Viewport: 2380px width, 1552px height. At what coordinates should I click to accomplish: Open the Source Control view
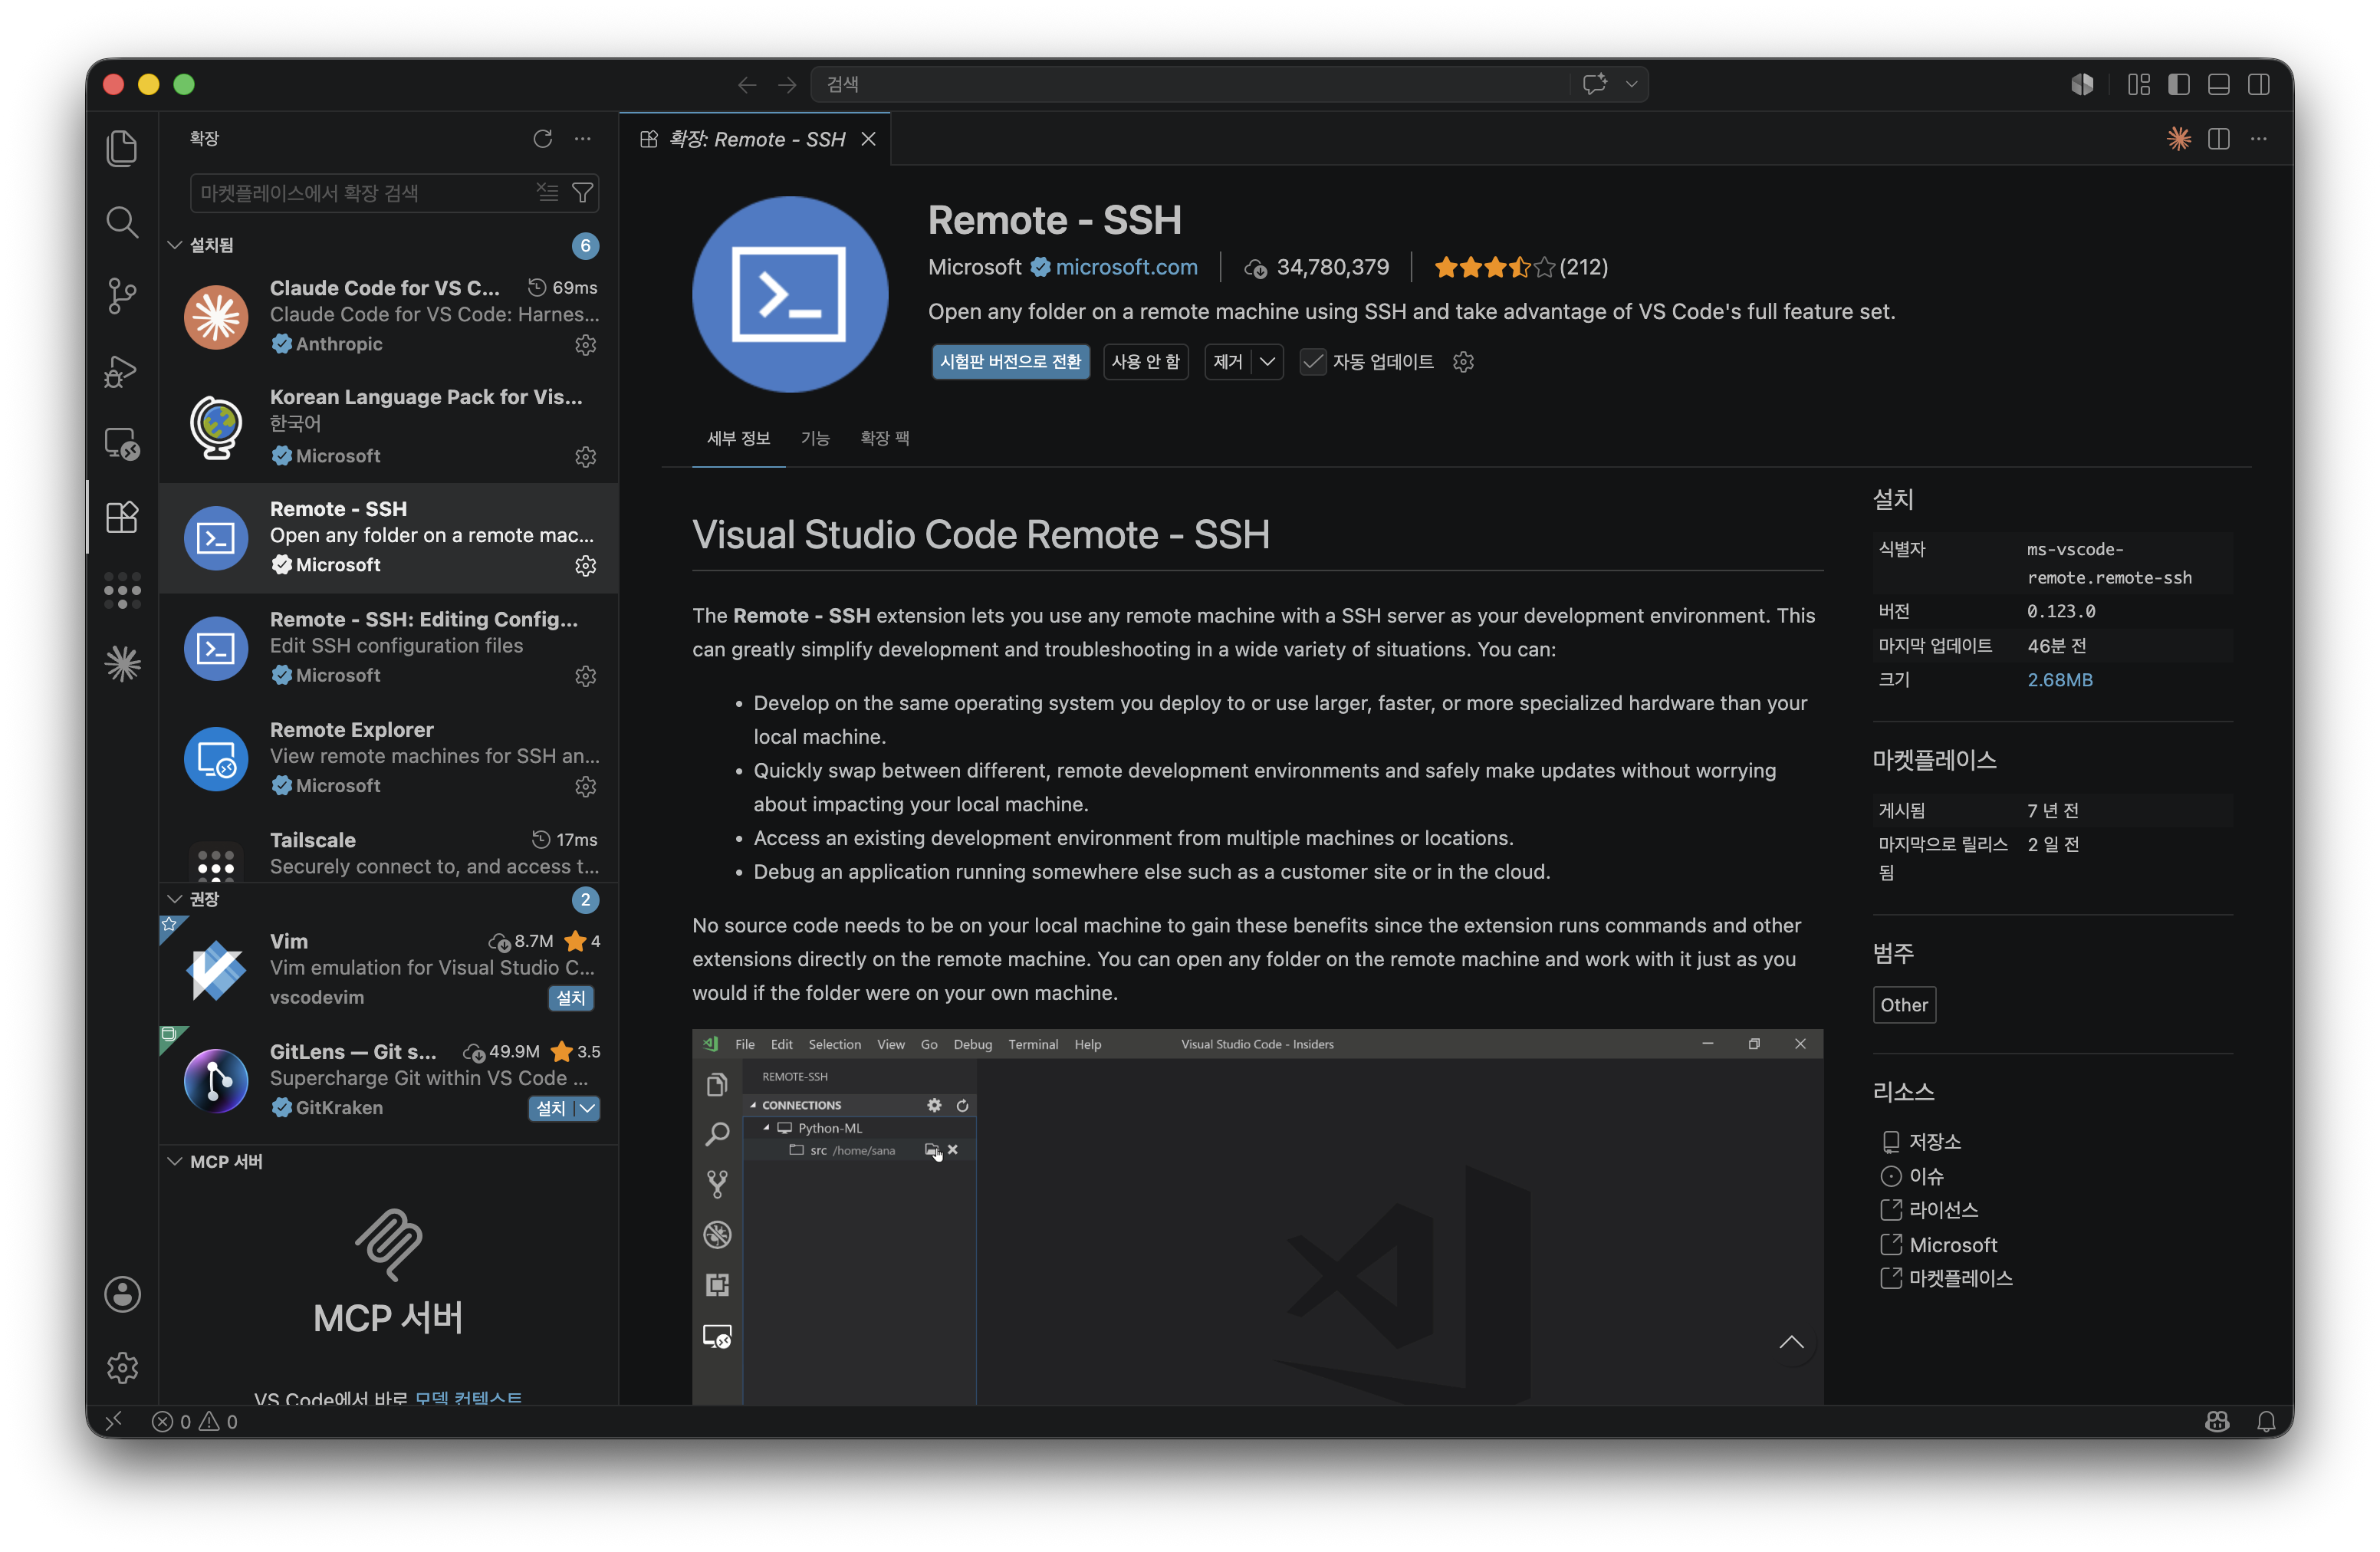[122, 296]
